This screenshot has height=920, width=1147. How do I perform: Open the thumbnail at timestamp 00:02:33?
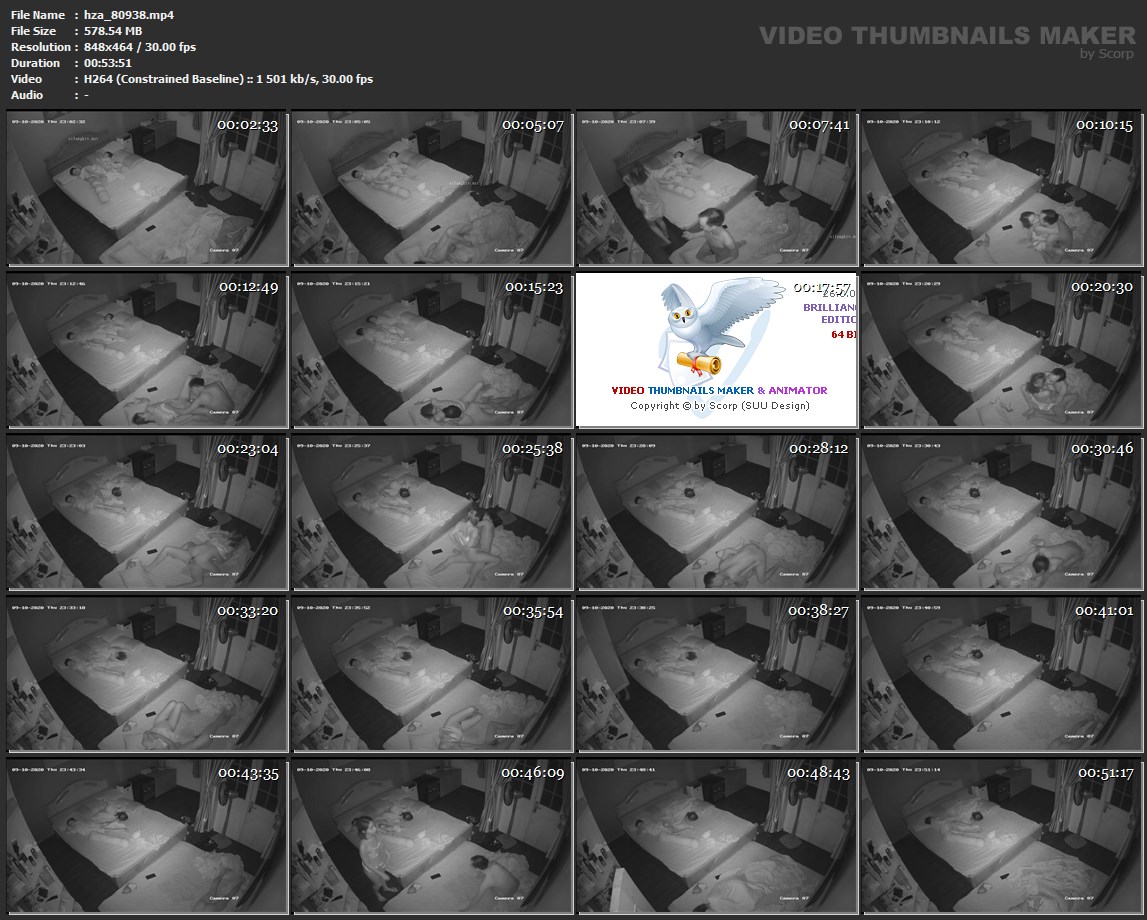[146, 188]
